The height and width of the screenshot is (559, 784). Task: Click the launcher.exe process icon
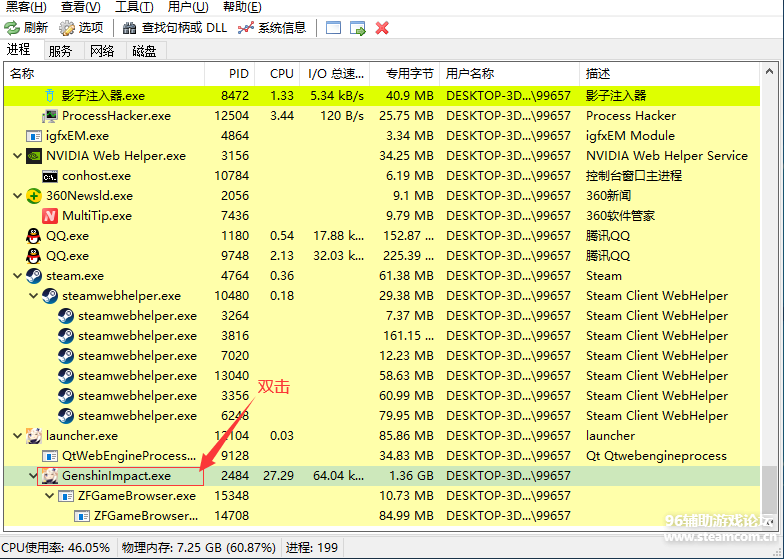(x=34, y=436)
